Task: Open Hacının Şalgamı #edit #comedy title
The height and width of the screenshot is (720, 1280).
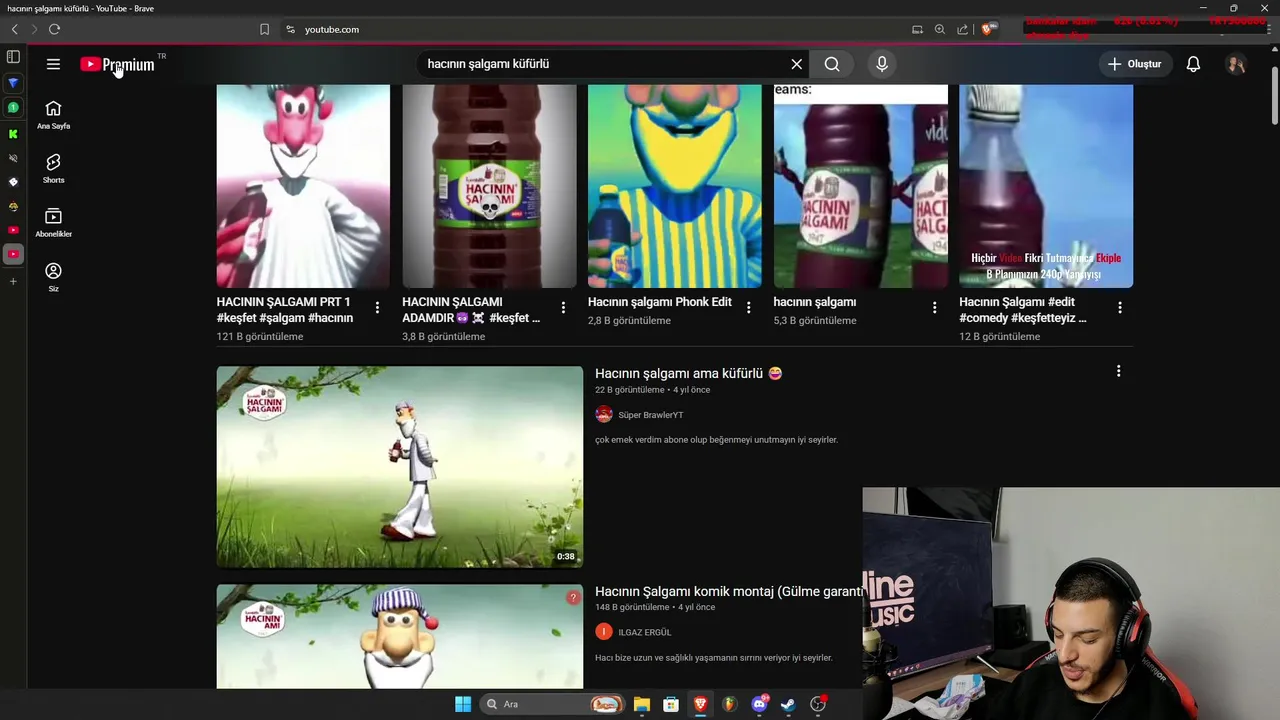Action: pos(1023,310)
